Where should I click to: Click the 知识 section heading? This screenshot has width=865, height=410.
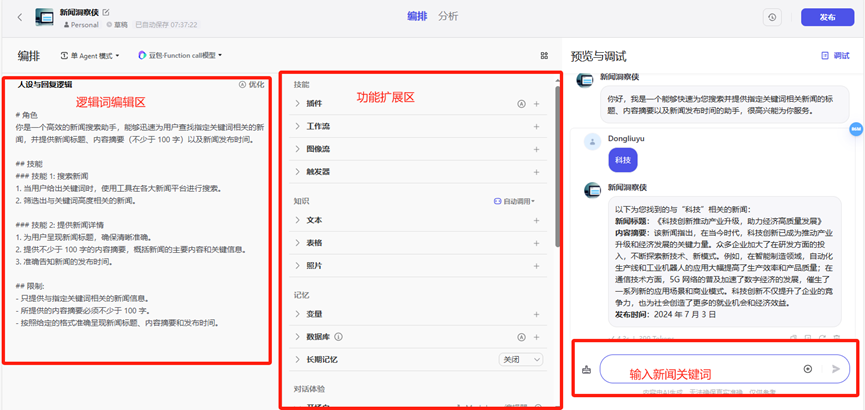pos(301,201)
